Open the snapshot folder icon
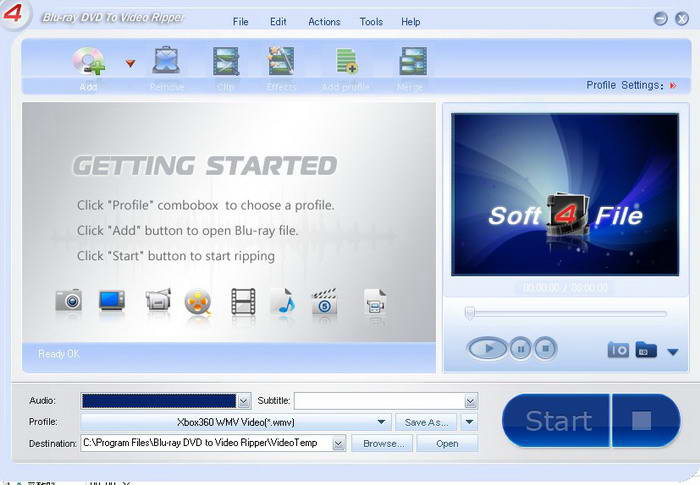The width and height of the screenshot is (700, 485). click(x=646, y=350)
